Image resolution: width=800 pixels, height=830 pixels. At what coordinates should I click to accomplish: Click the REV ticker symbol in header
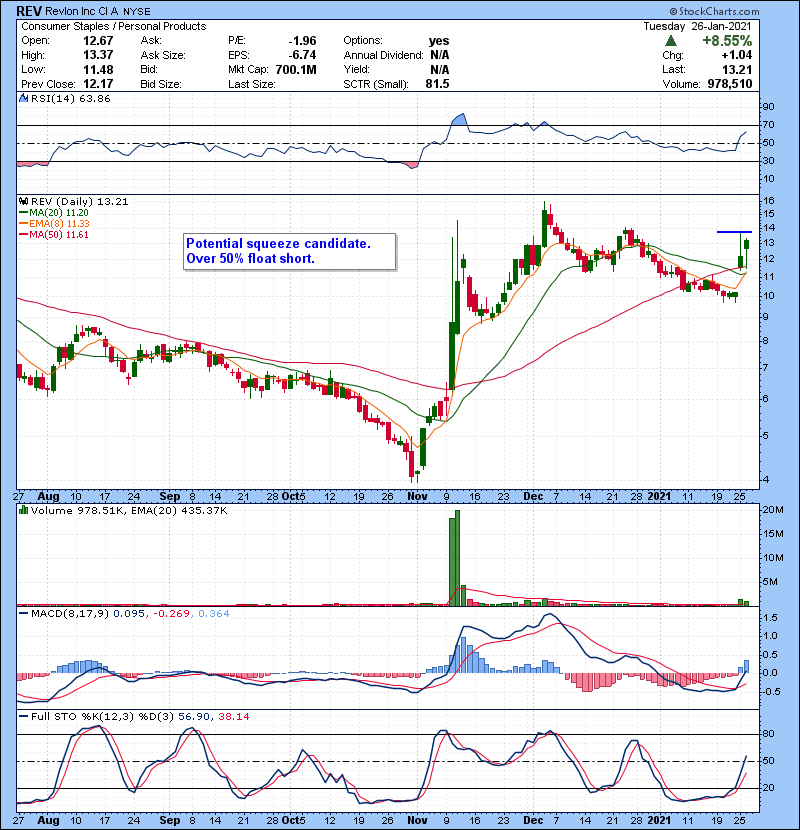(28, 10)
